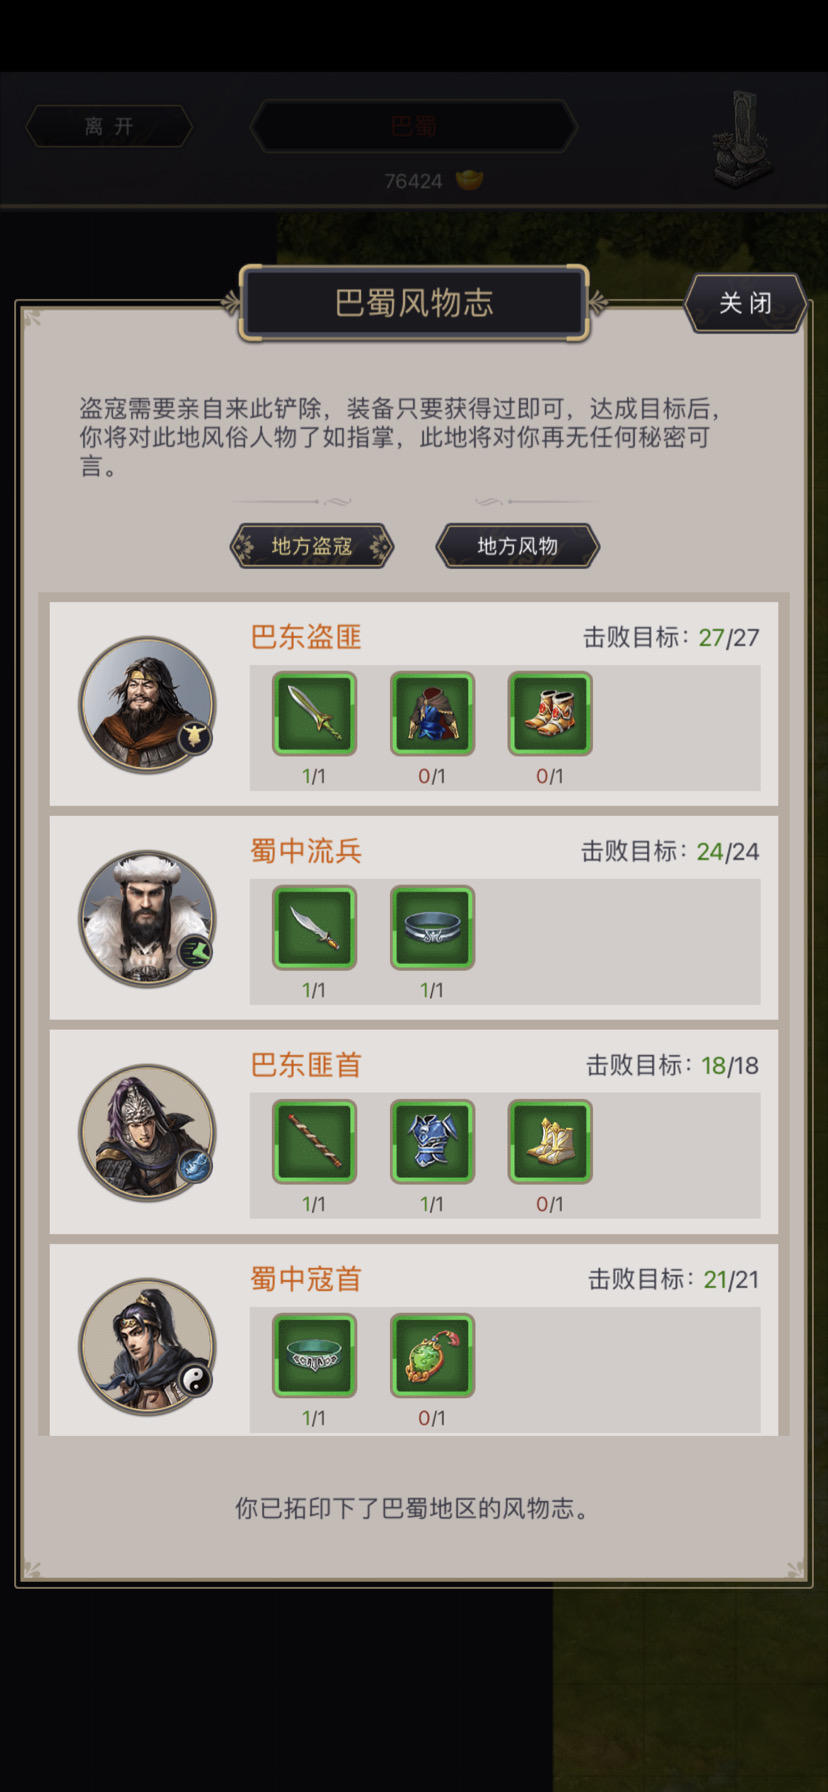Open the 巴东匪首 helmeted portrait
Viewport: 828px width, 1792px height.
(x=148, y=1132)
